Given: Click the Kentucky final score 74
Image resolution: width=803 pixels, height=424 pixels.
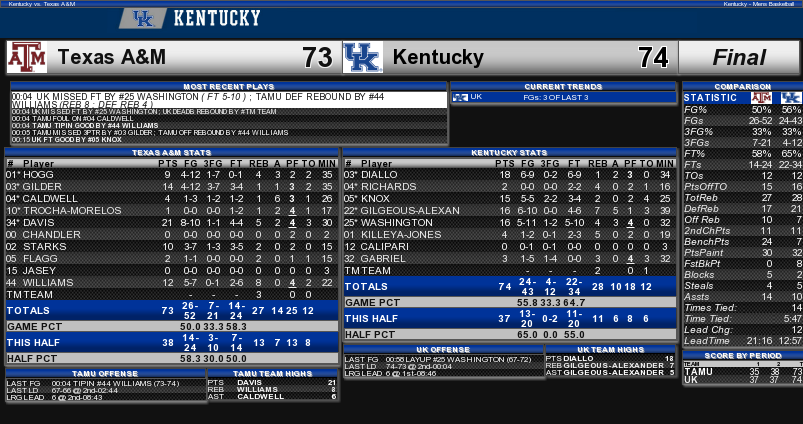Looking at the screenshot, I should click(653, 57).
